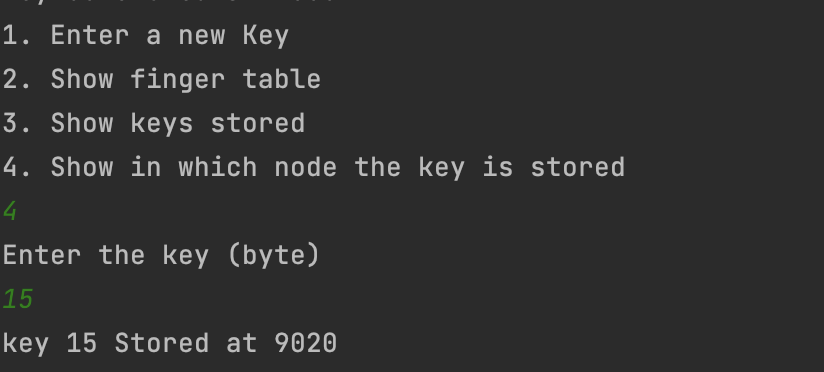824x372 pixels.
Task: Click the word '(byte)' in the prompt
Action: (x=274, y=256)
